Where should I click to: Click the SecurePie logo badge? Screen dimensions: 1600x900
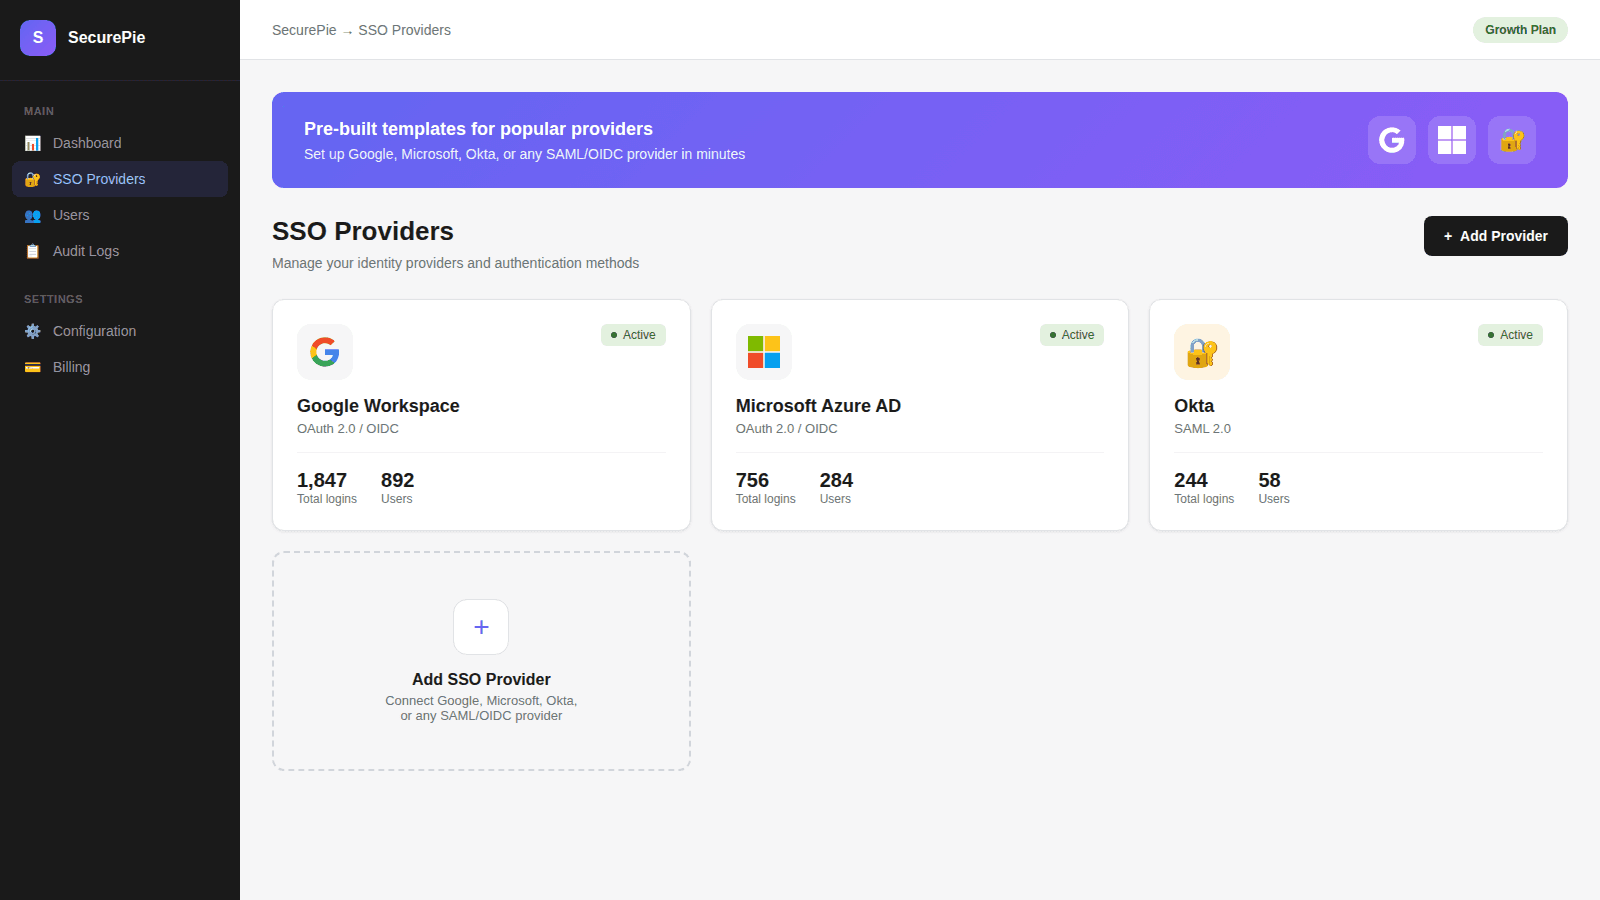pos(38,37)
